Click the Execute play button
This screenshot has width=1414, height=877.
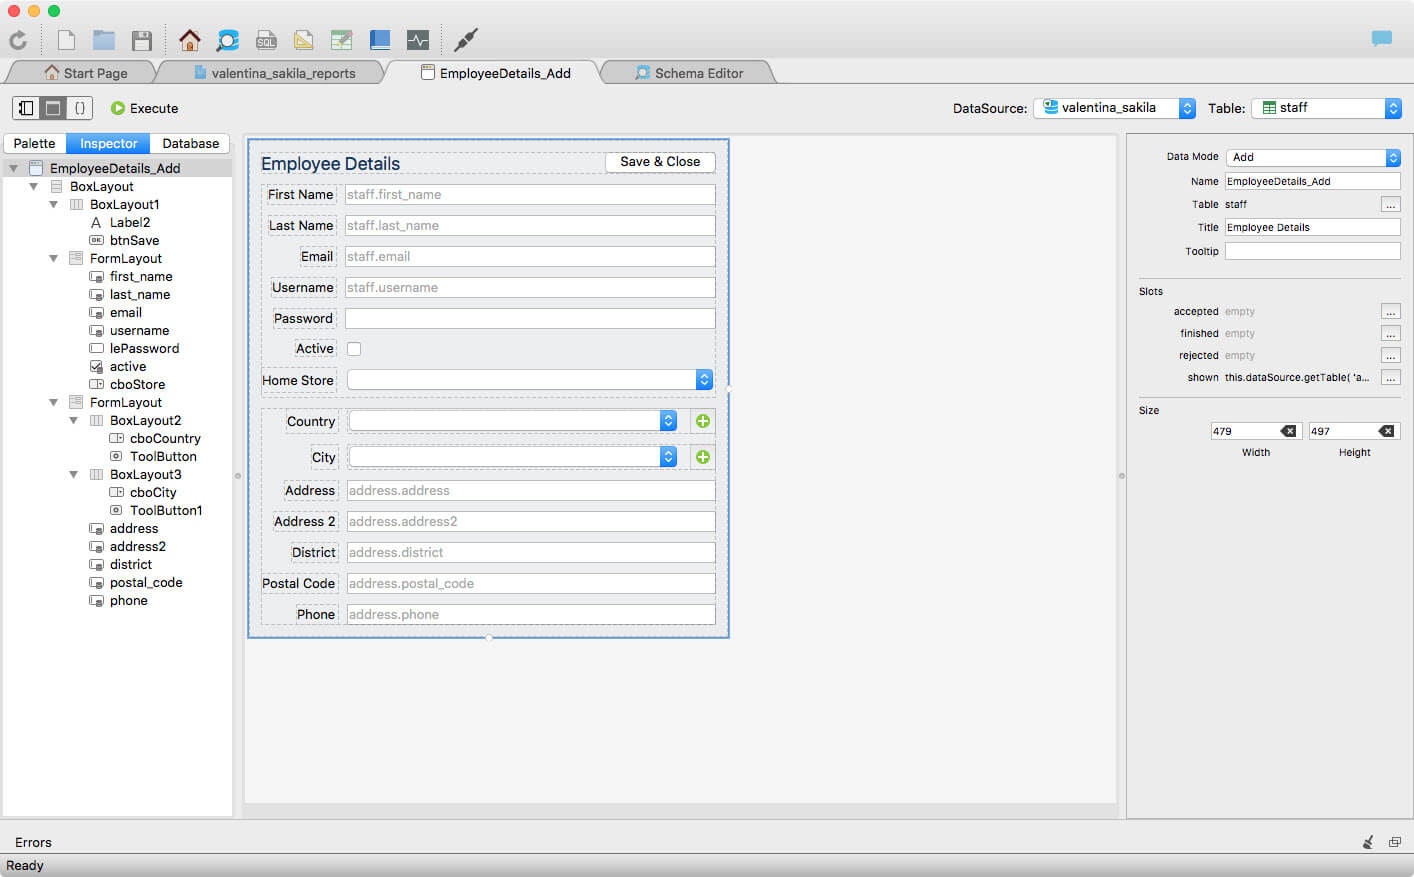coord(144,108)
